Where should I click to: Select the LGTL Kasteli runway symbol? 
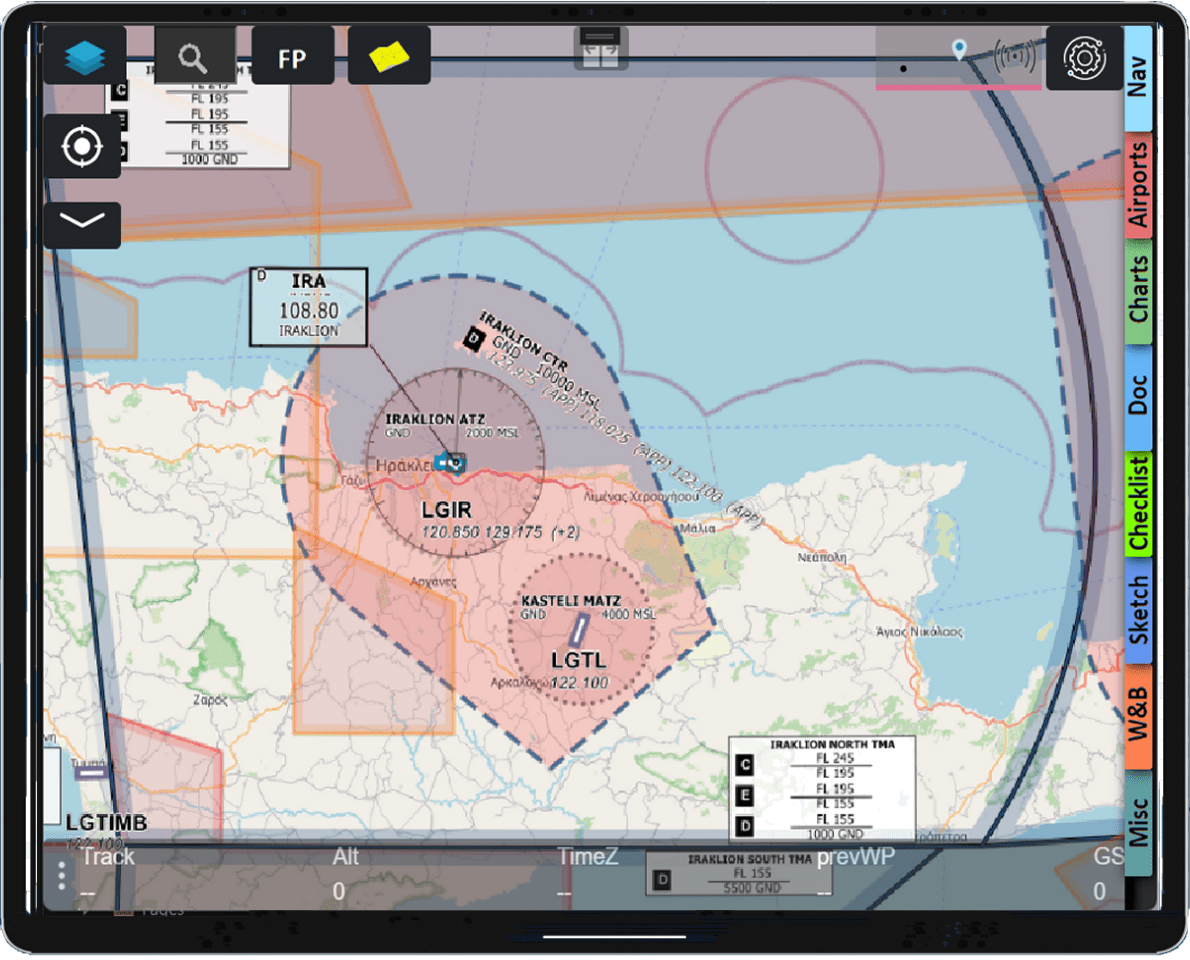[x=577, y=630]
